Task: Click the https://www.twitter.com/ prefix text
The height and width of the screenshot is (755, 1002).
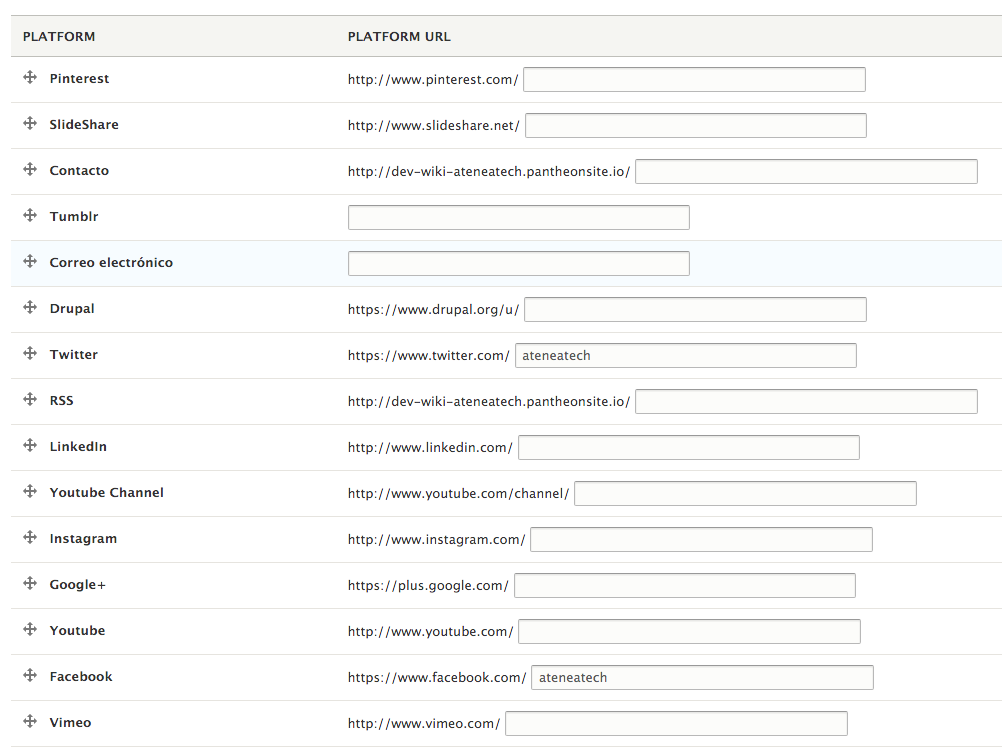Action: click(x=429, y=355)
